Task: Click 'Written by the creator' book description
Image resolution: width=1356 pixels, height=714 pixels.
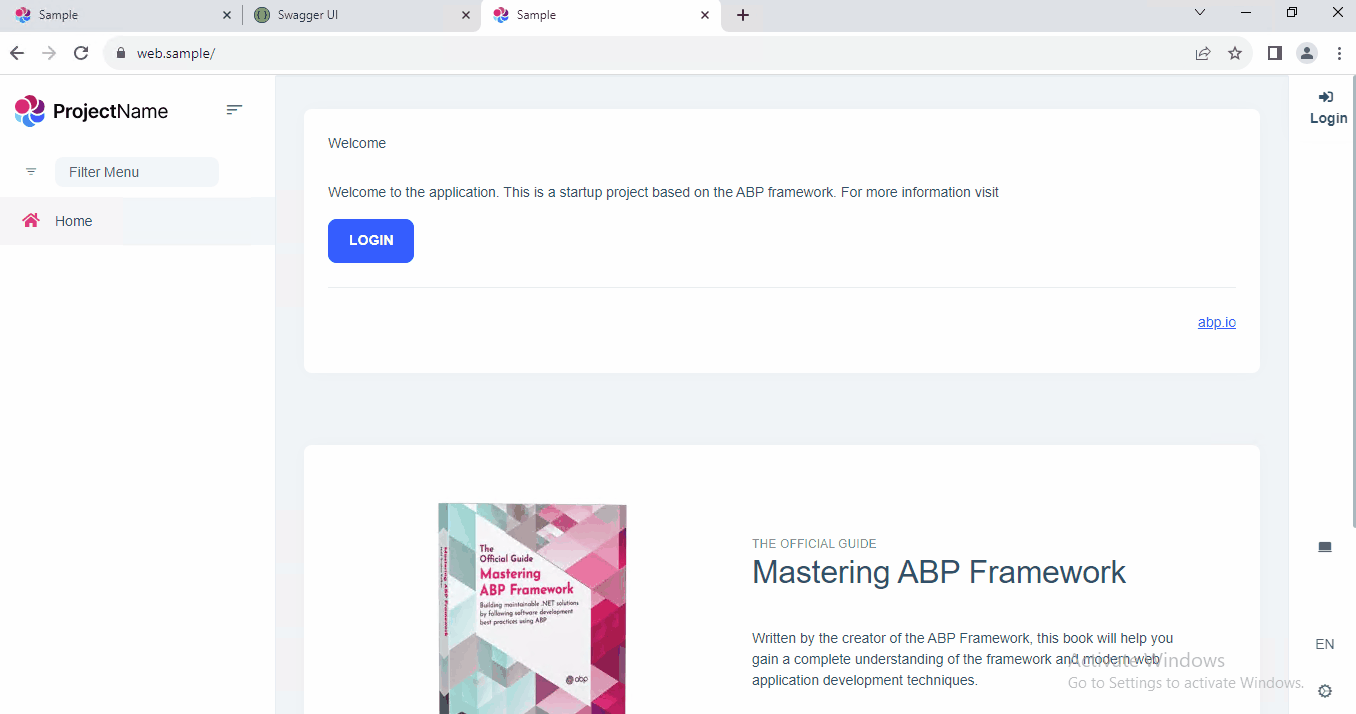Action: pyautogui.click(x=963, y=659)
